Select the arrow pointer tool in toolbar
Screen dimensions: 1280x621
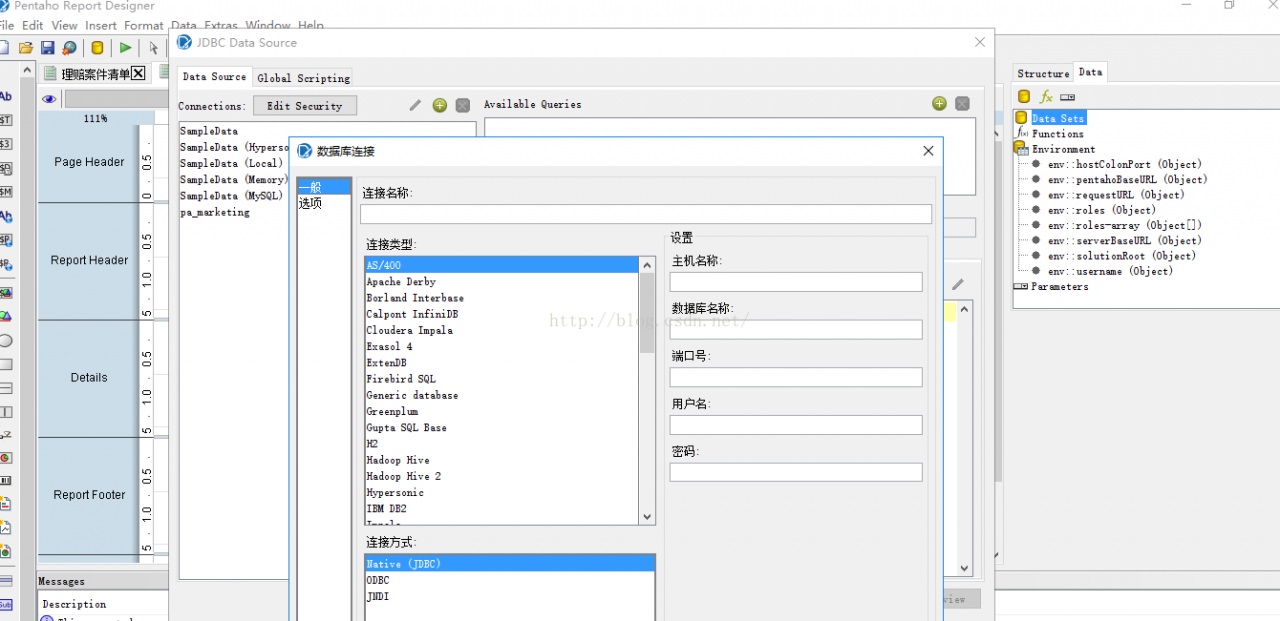(153, 47)
